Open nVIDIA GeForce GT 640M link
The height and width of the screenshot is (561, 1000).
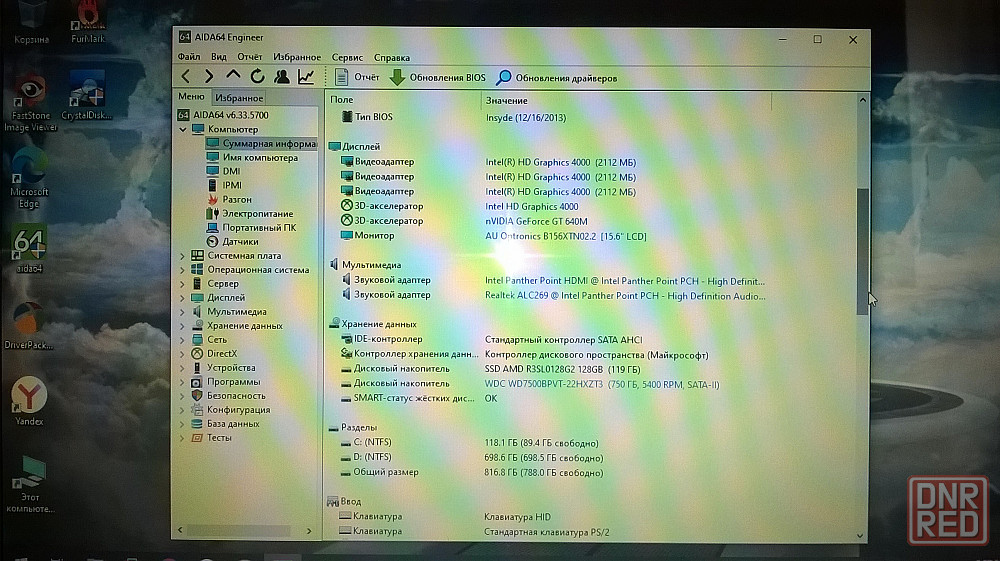tap(536, 221)
